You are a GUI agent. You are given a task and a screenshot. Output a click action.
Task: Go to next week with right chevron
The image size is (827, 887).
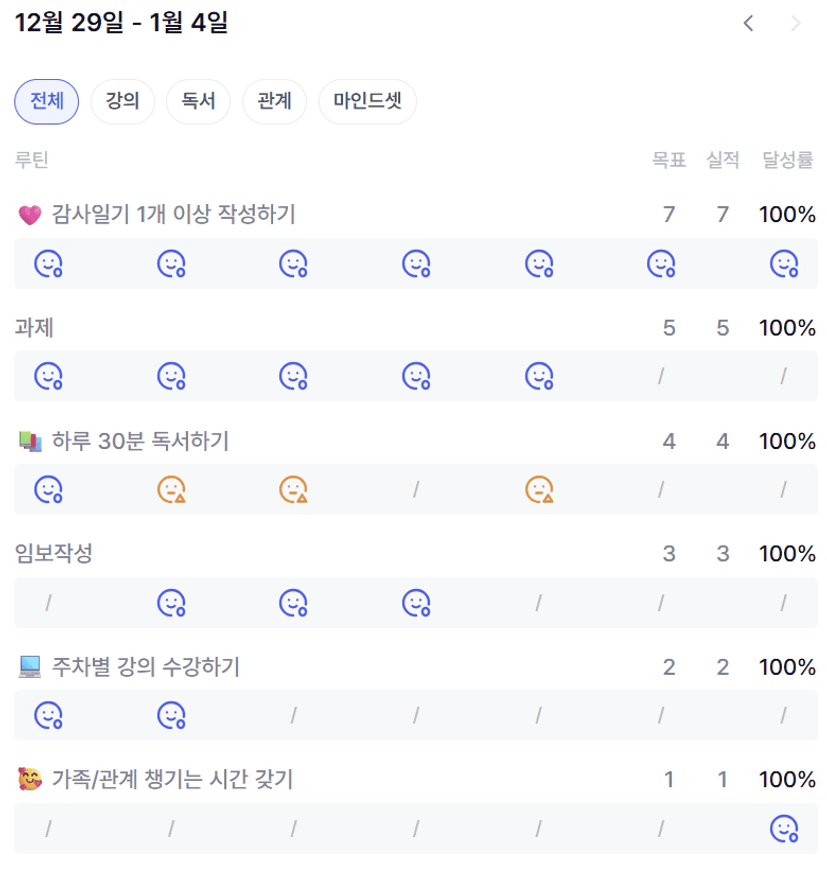point(796,23)
